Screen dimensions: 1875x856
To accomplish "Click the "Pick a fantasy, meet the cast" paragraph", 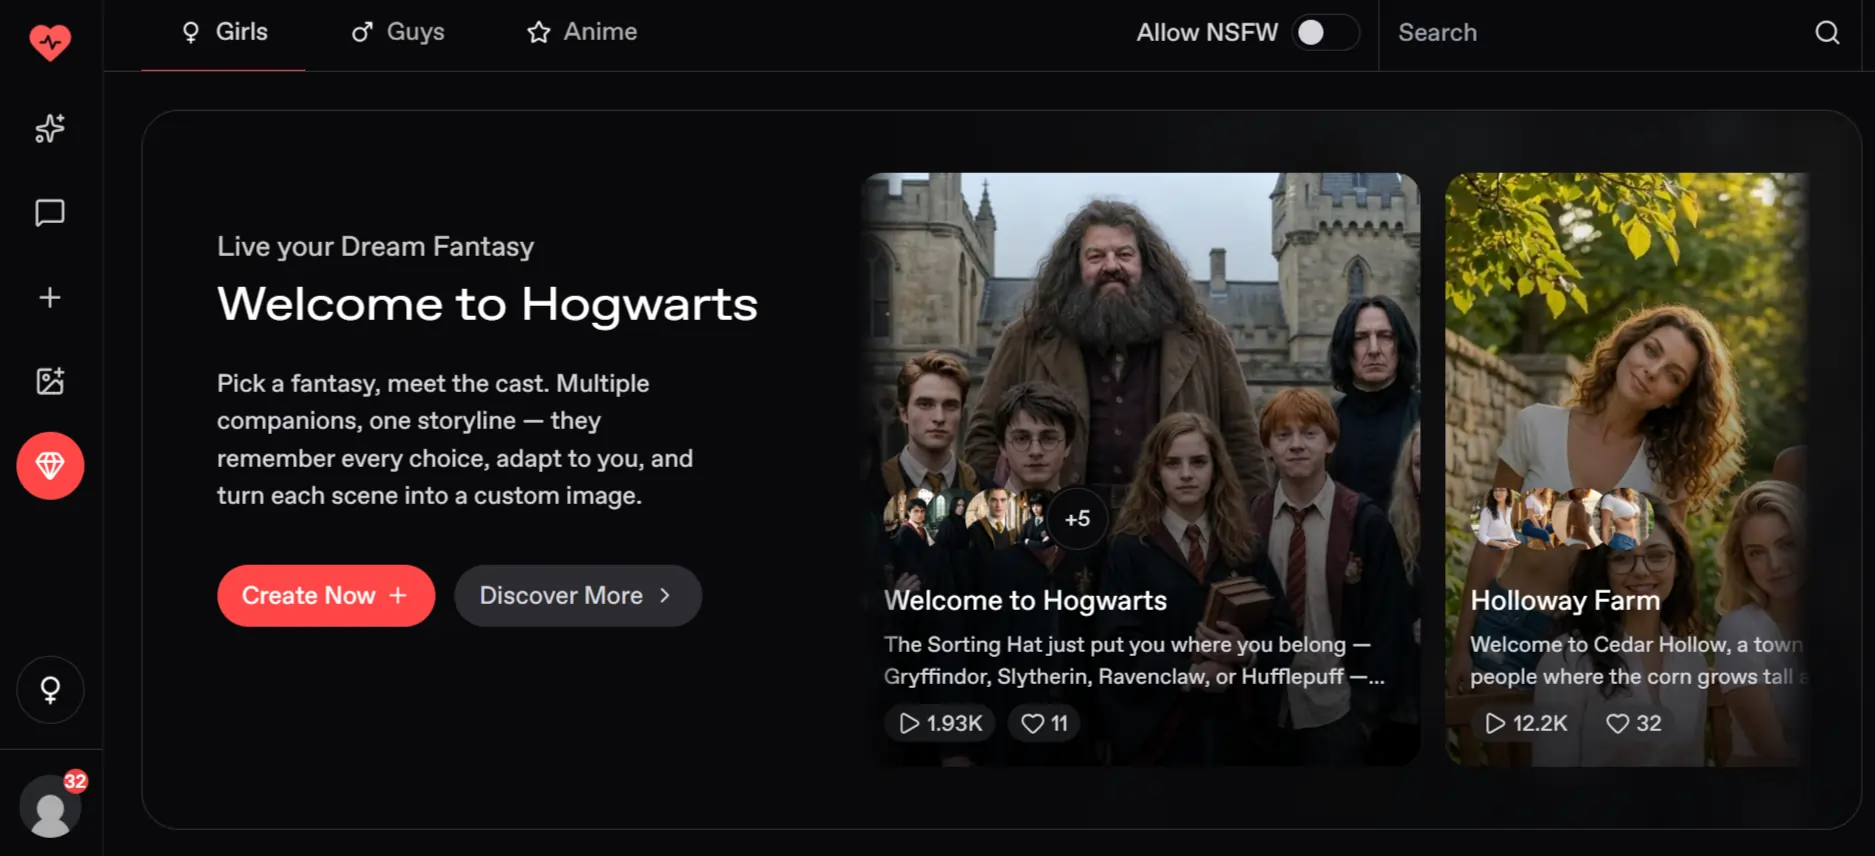I will coord(455,439).
